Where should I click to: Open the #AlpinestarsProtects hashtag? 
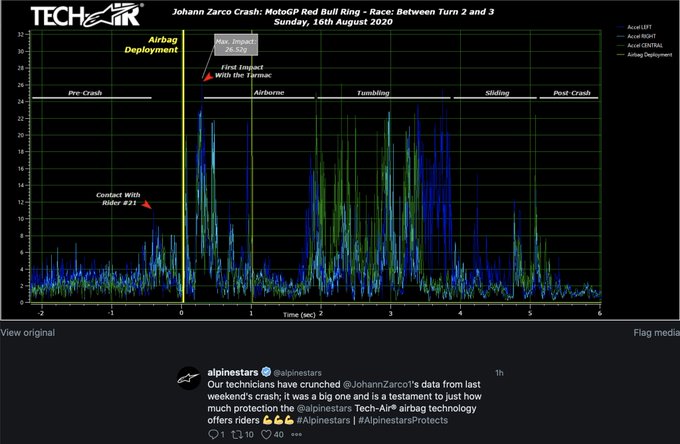pos(403,420)
